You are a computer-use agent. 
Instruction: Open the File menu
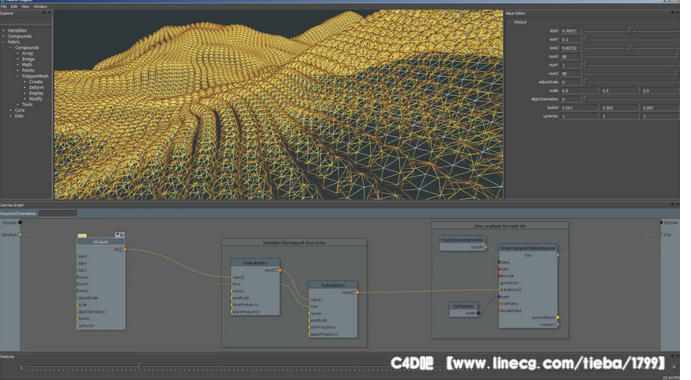4,7
